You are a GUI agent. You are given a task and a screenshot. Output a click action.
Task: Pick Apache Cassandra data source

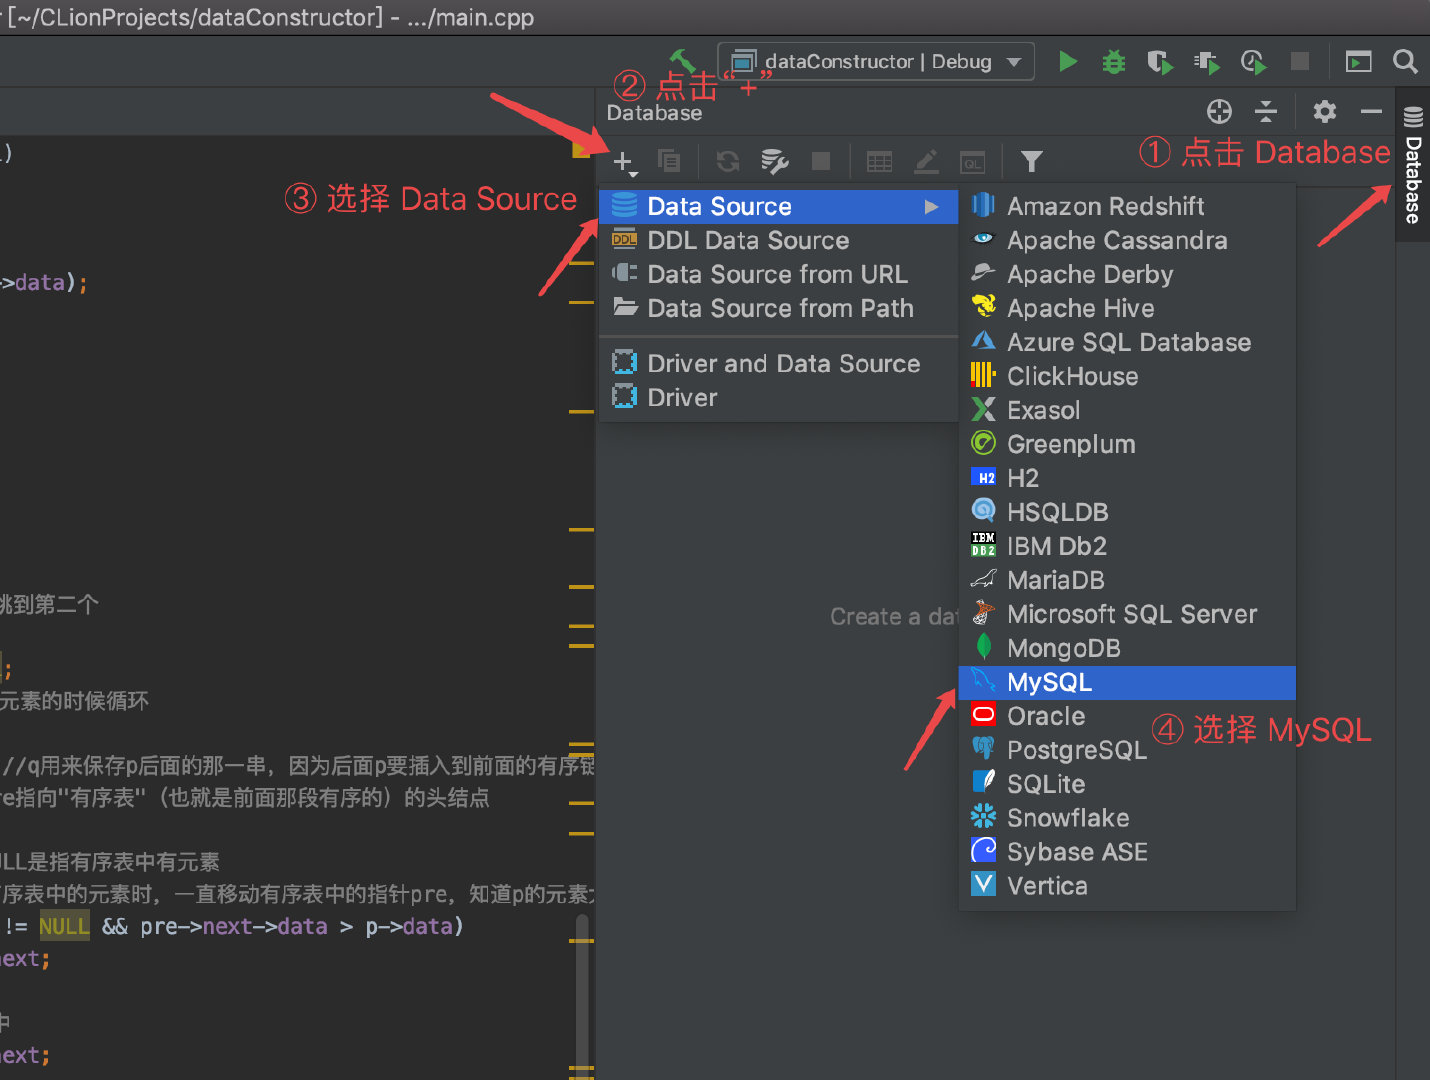click(x=1127, y=241)
